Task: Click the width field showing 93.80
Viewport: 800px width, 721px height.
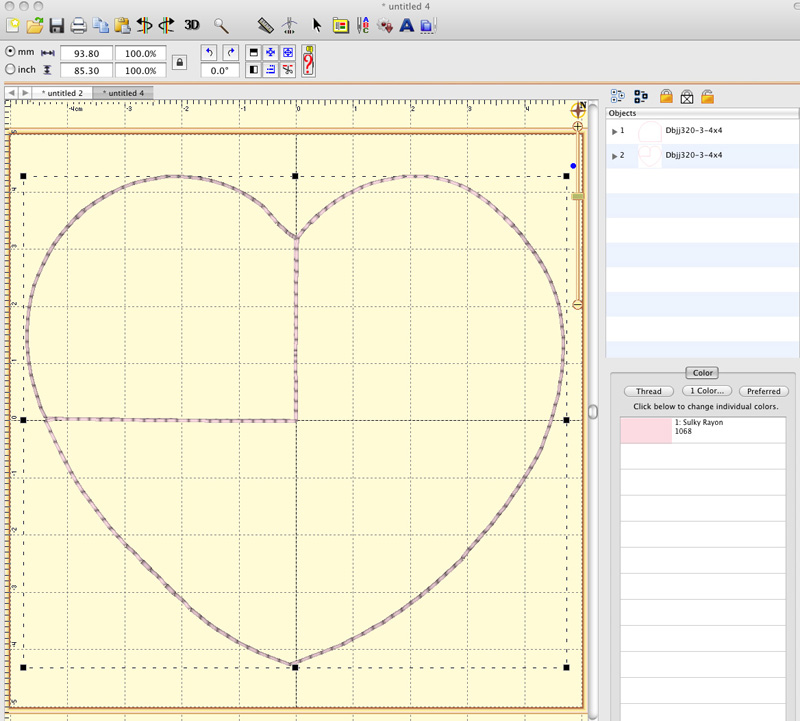Action: click(86, 54)
